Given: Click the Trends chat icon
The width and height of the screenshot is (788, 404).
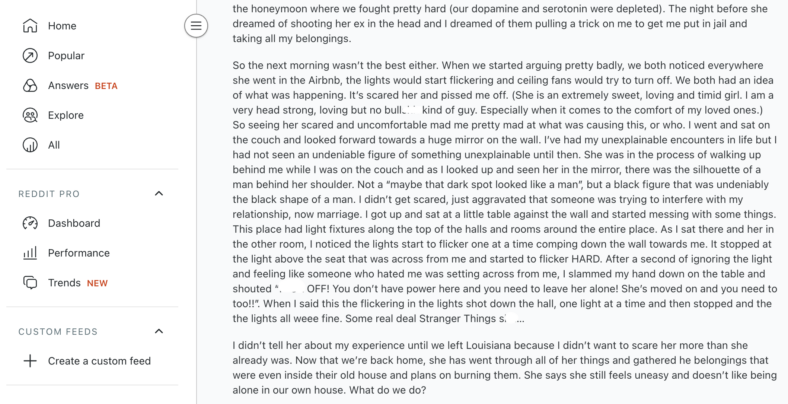Looking at the screenshot, I should [30, 283].
